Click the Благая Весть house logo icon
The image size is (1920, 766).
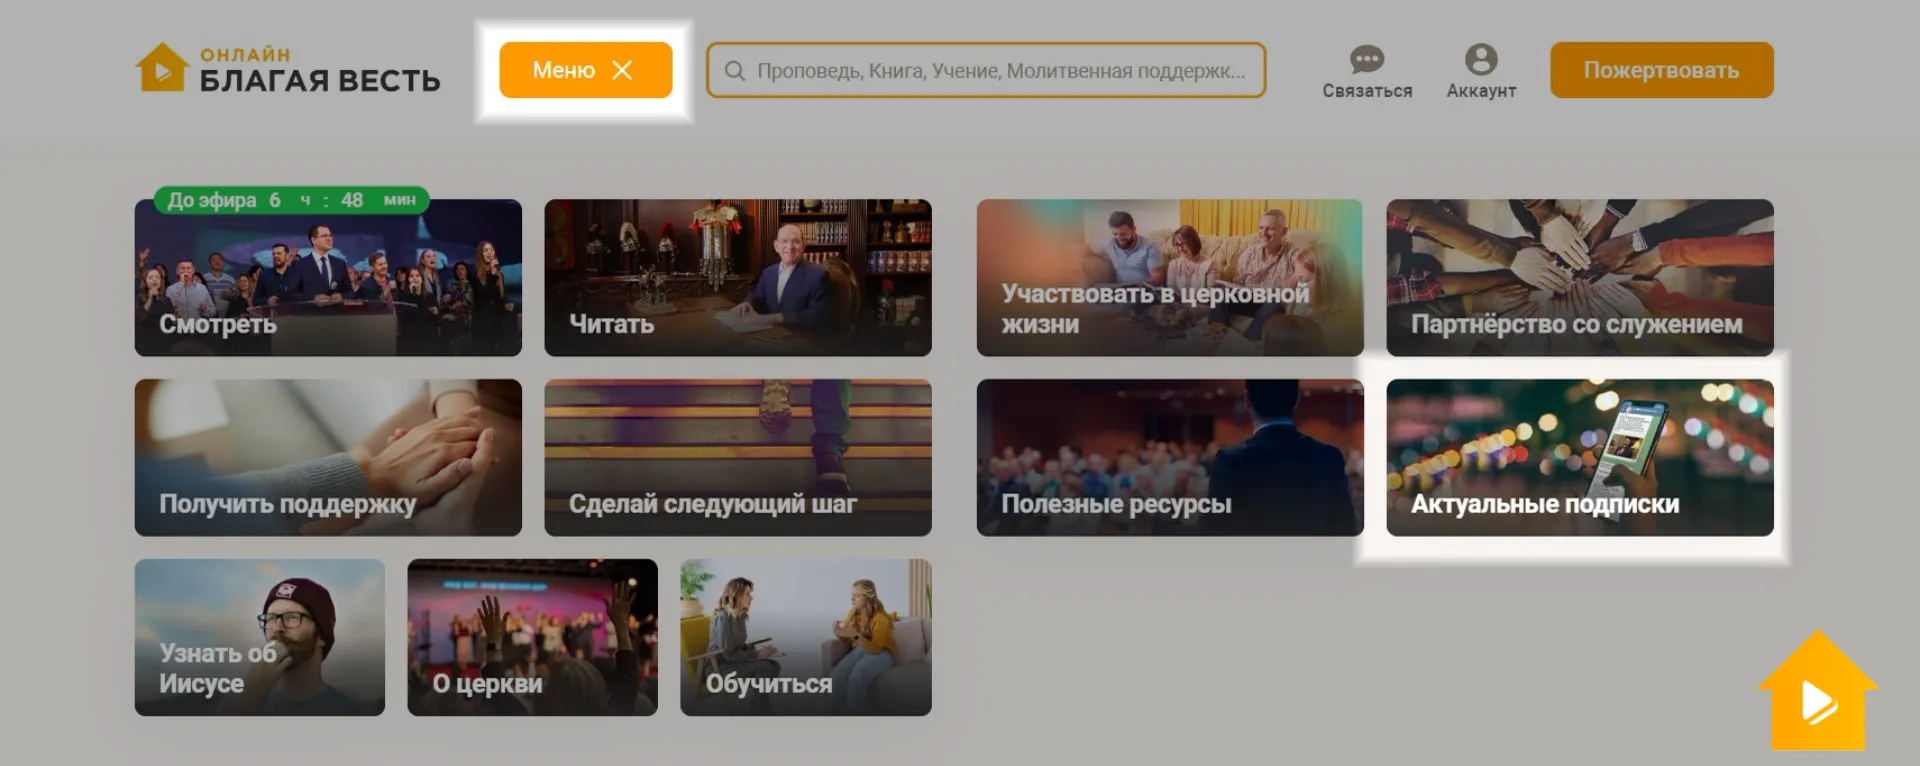coord(161,68)
